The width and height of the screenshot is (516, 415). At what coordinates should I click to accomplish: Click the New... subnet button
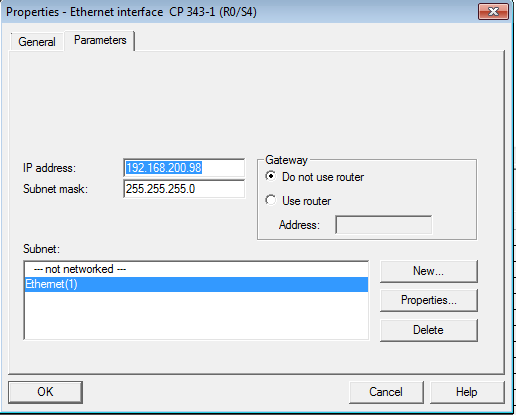coord(429,271)
